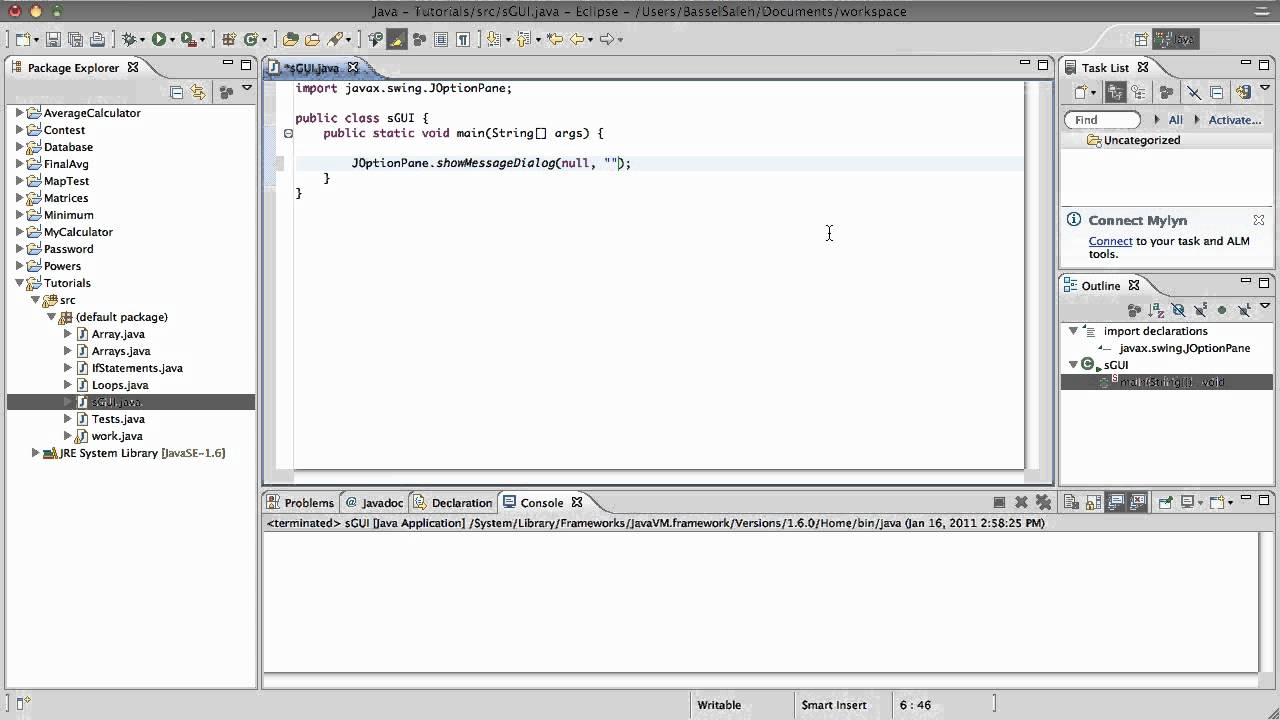Select javax.swing.JOptionPane in Outline
This screenshot has height=720, width=1280.
(x=1184, y=348)
